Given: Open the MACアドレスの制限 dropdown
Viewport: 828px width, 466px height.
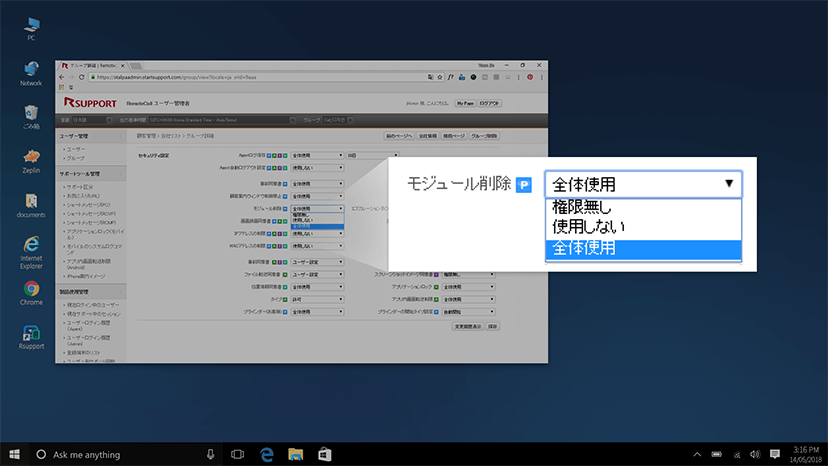Looking at the screenshot, I should coord(317,246).
